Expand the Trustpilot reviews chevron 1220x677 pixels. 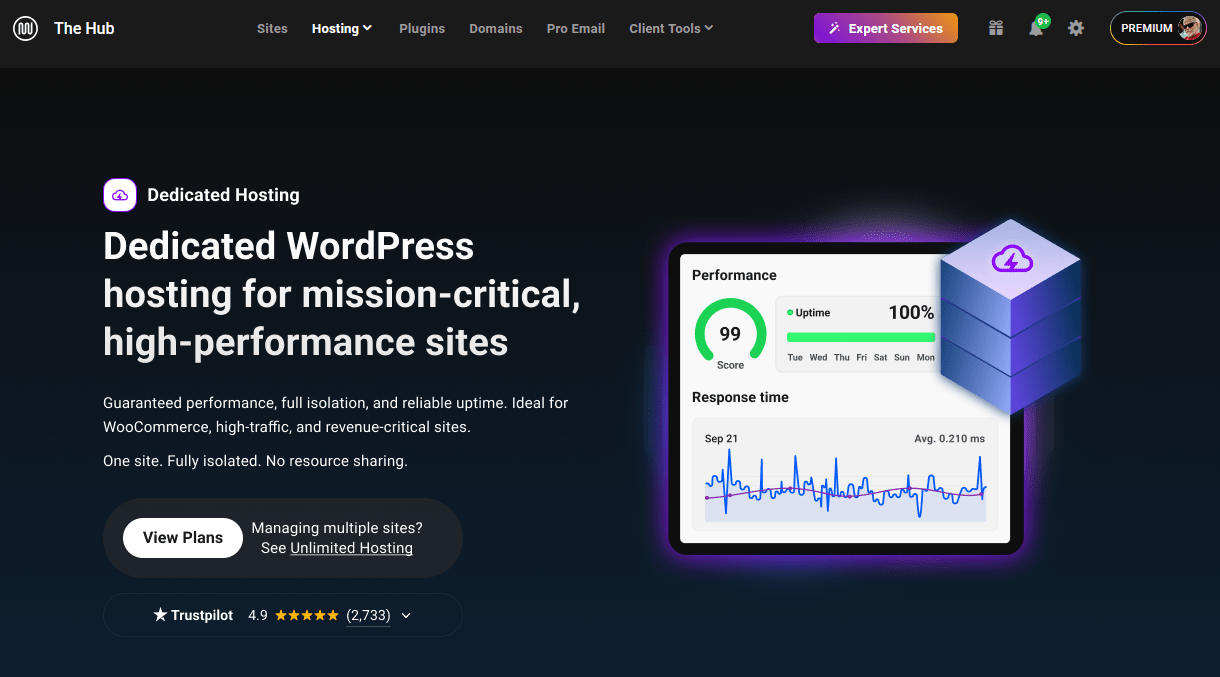coord(406,615)
